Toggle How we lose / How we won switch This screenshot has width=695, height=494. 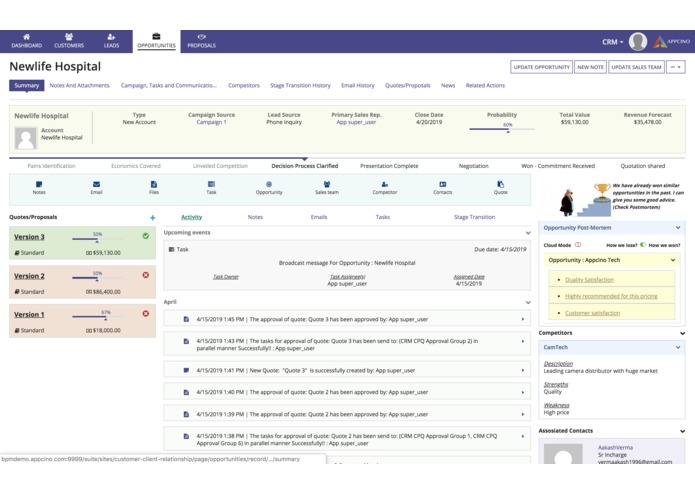coord(643,245)
